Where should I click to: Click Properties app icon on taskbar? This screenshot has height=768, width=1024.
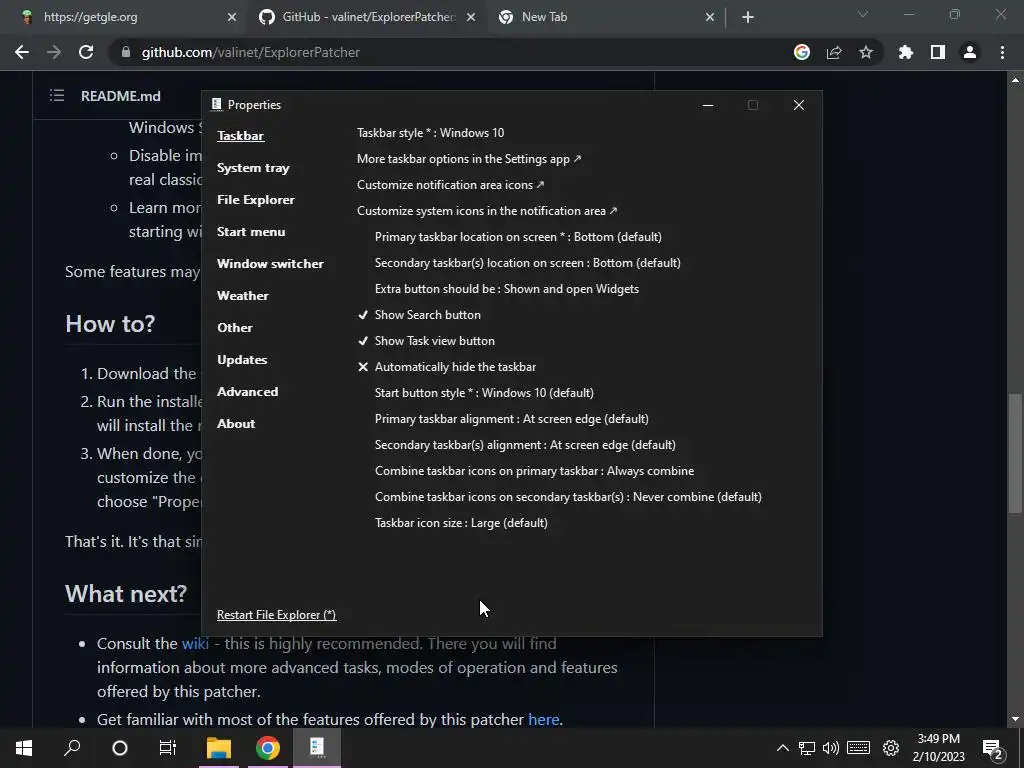(317, 748)
